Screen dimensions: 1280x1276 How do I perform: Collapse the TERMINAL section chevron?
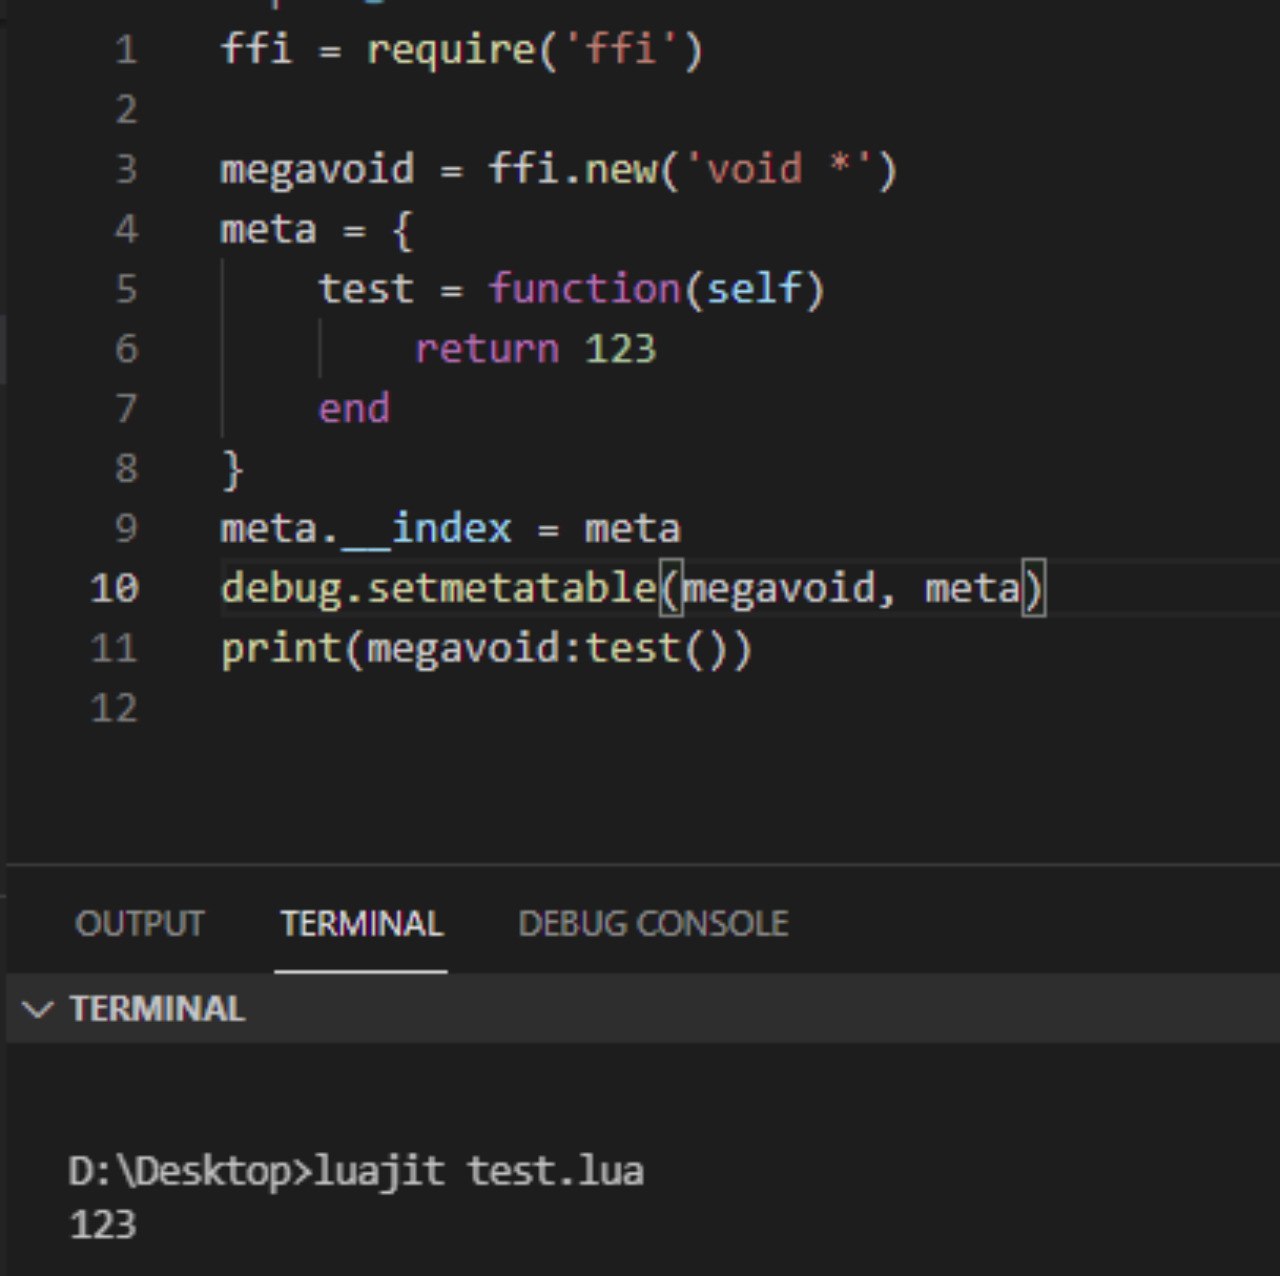tap(37, 1009)
